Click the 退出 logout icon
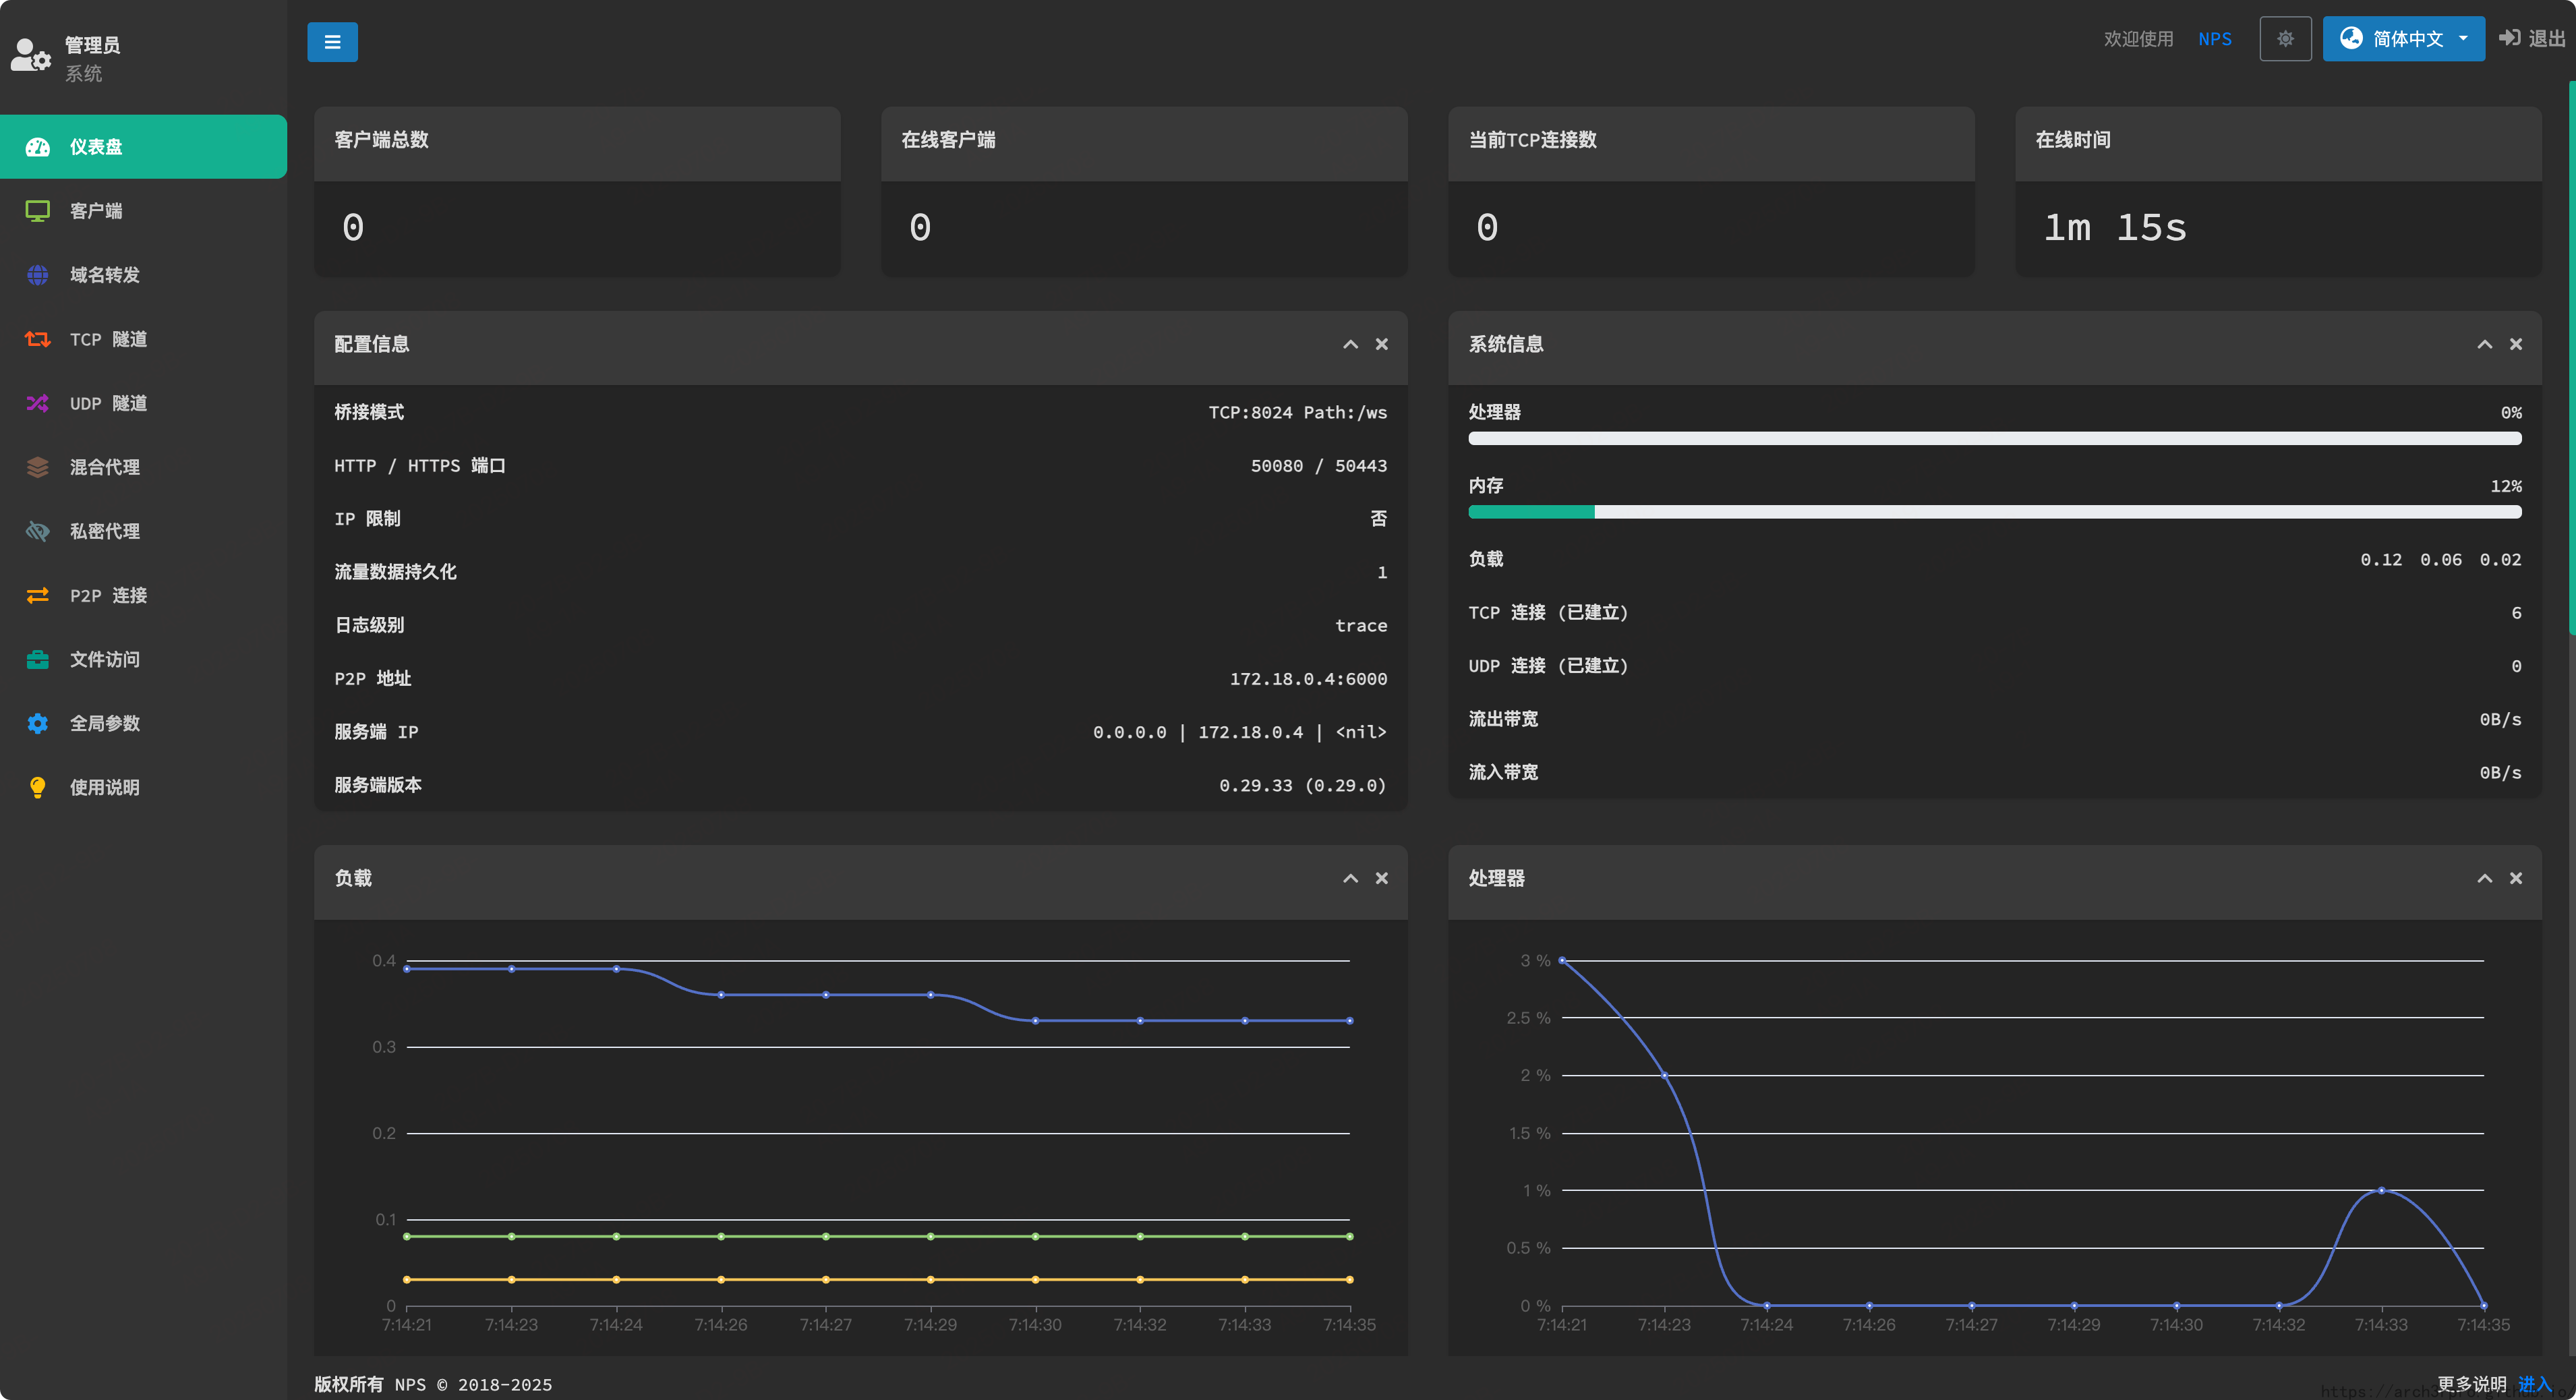Screen dimensions: 2576x1400 click(2509, 38)
